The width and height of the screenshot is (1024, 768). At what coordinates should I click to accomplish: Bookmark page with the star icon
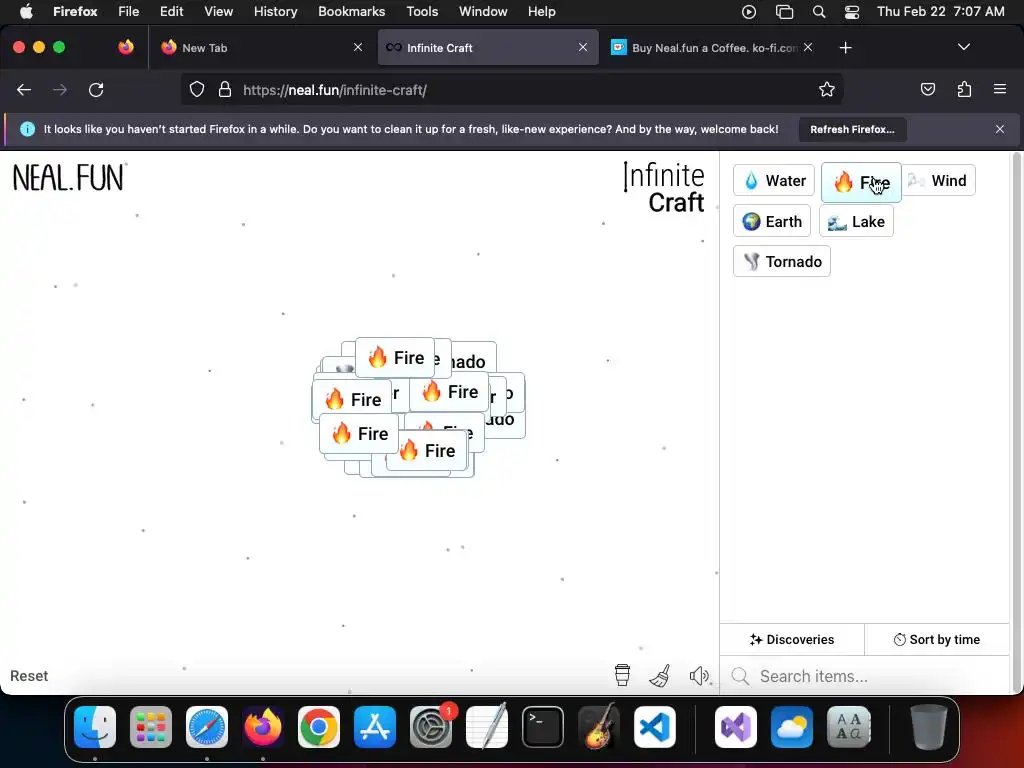(827, 90)
